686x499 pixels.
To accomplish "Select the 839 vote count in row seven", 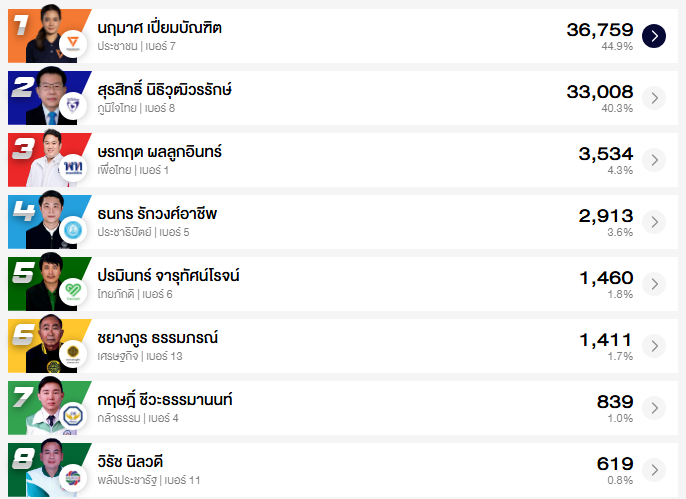I will coord(614,401).
